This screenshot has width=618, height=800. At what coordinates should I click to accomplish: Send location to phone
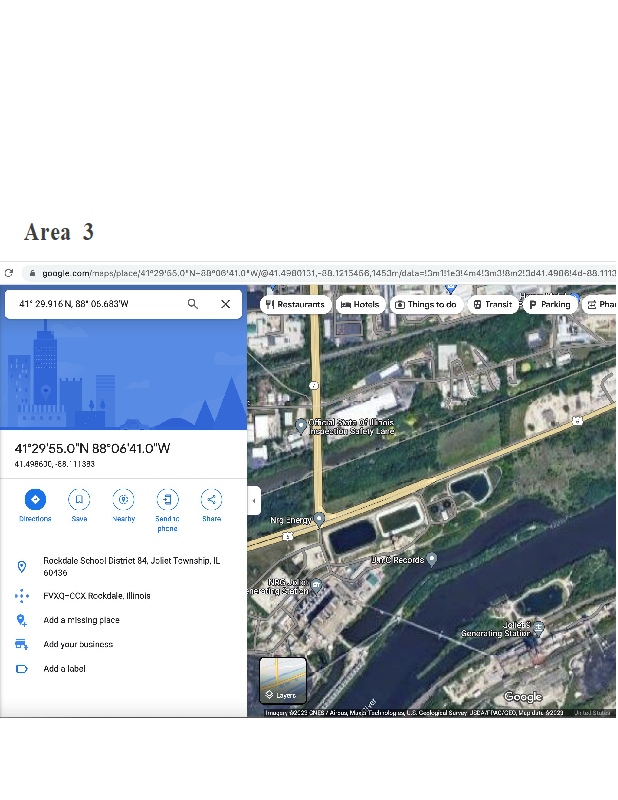click(x=167, y=499)
